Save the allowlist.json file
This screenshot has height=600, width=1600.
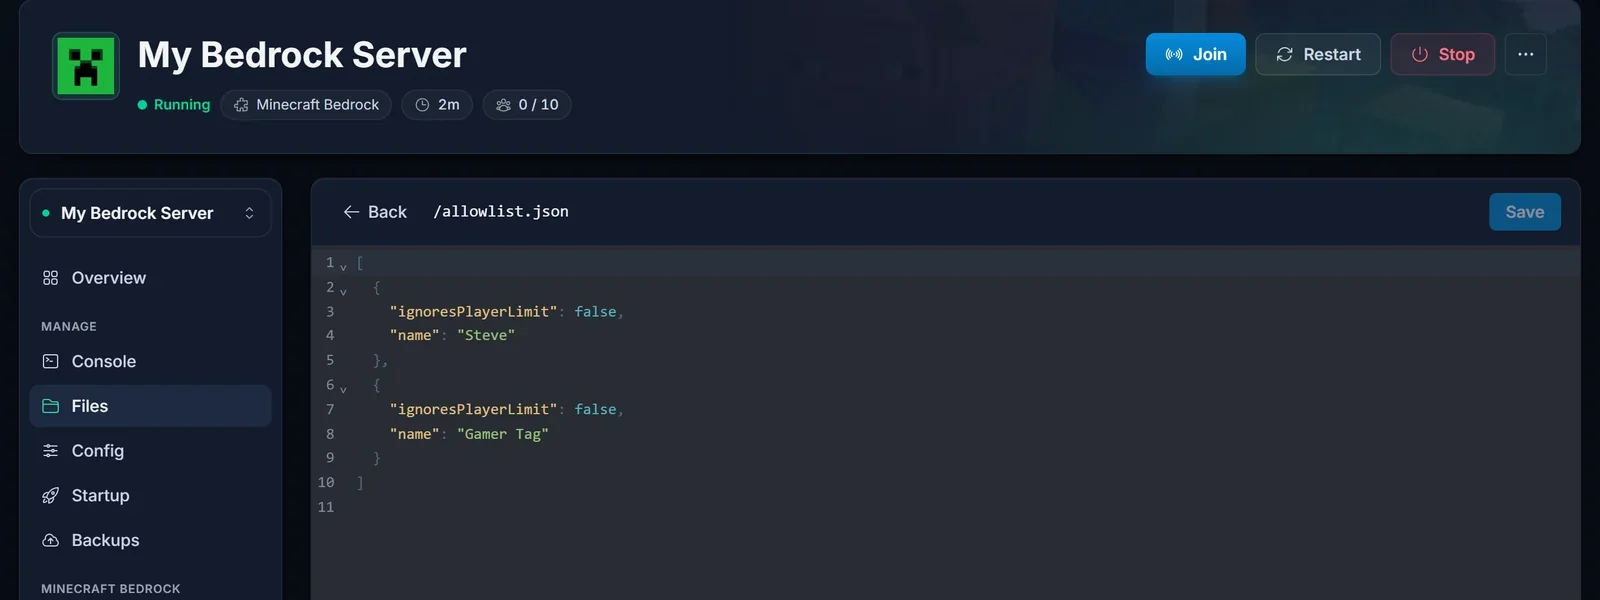click(x=1525, y=212)
